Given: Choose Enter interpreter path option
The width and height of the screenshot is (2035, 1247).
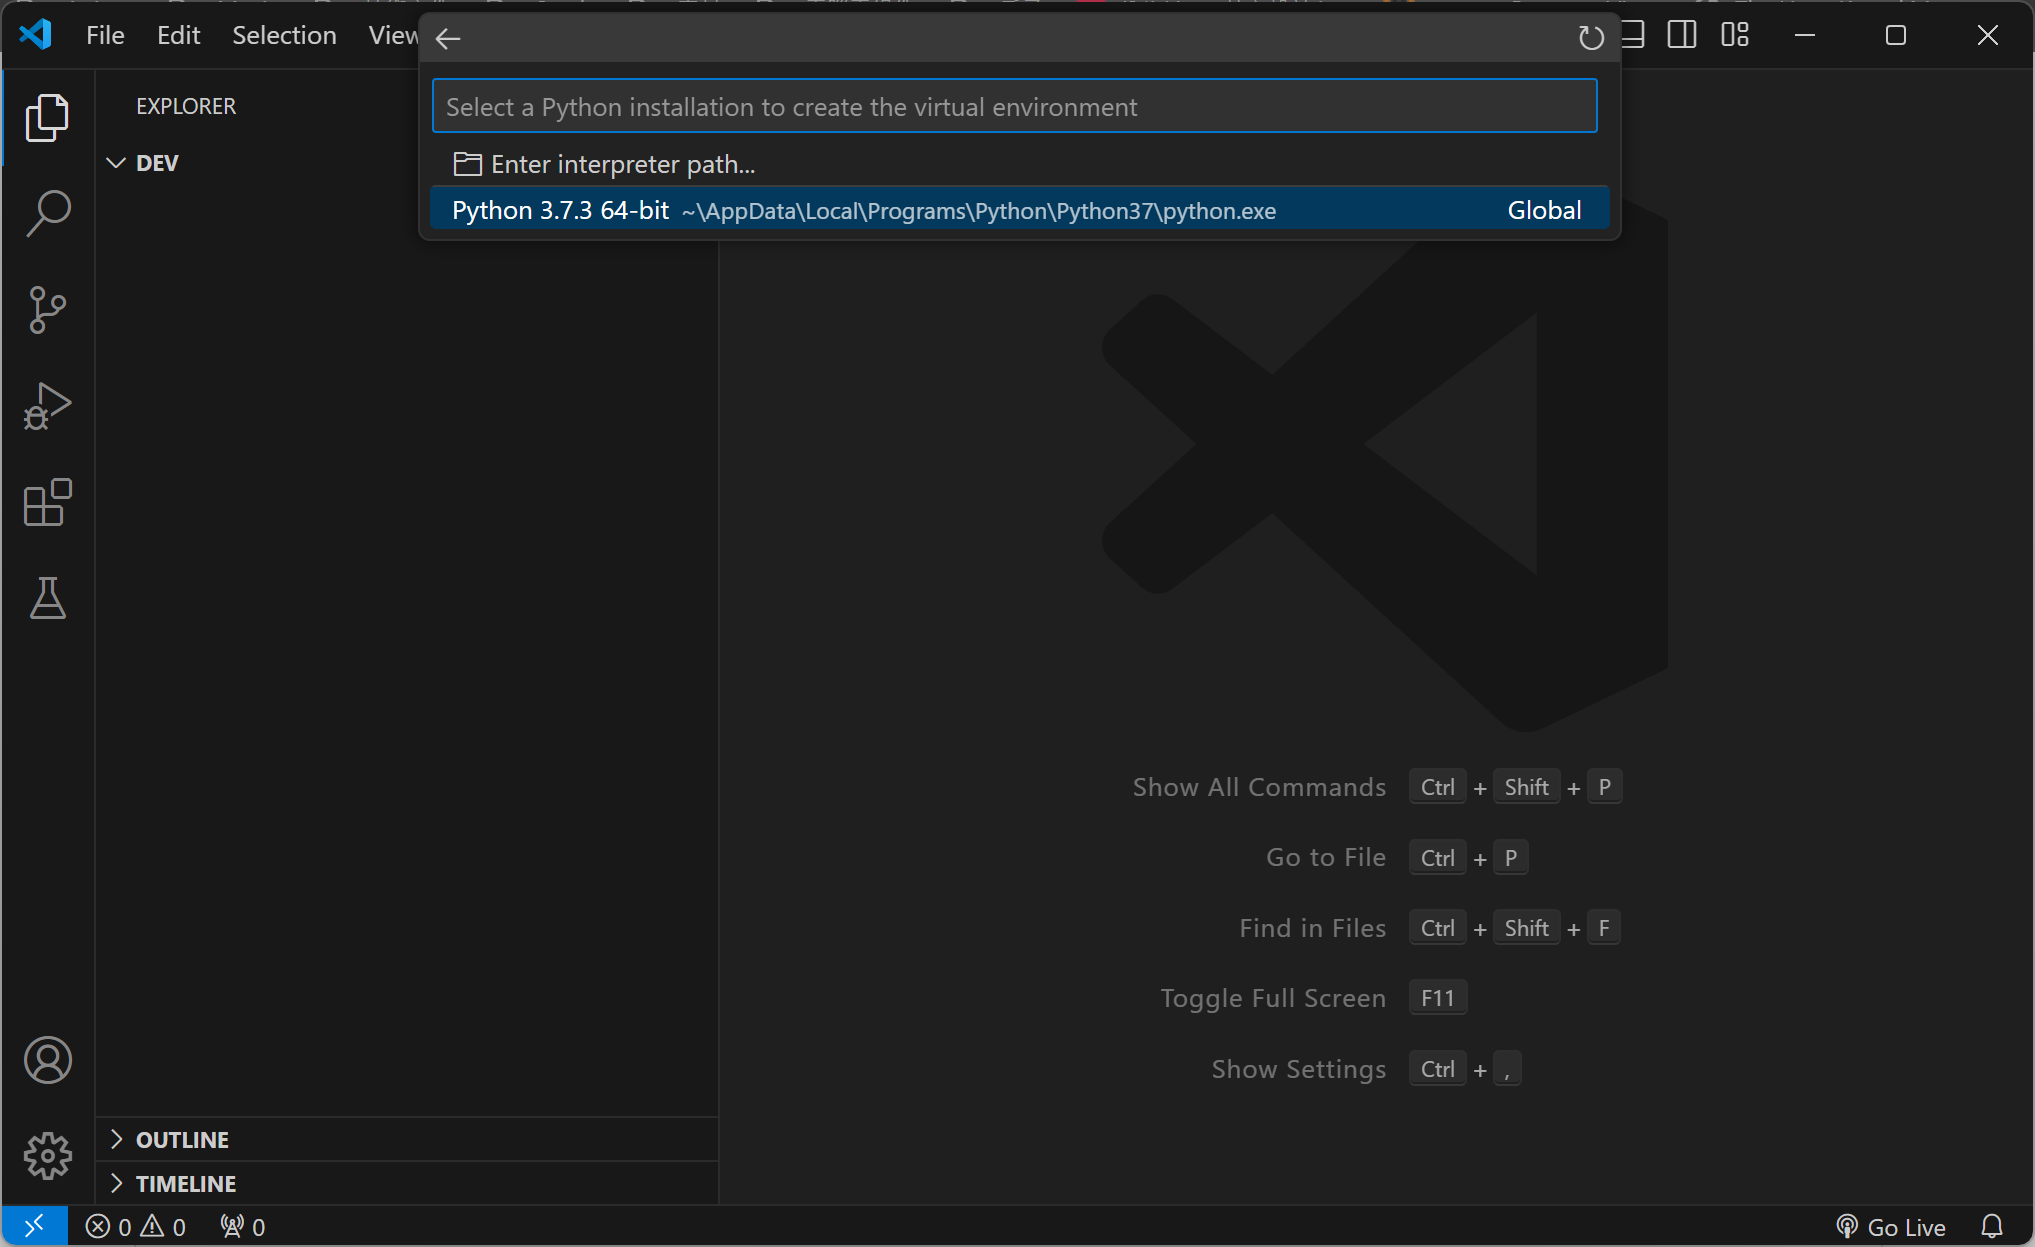Looking at the screenshot, I should 622,164.
